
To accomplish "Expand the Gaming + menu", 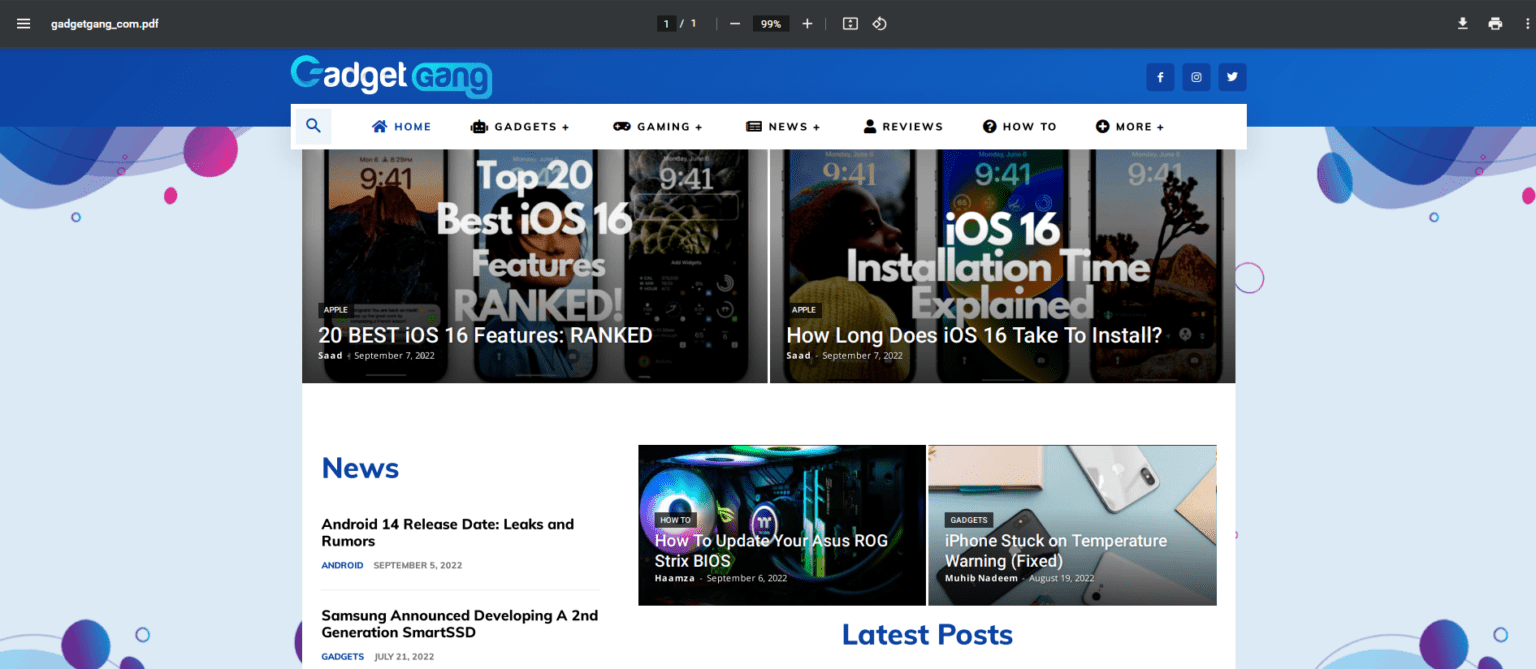I will pyautogui.click(x=658, y=127).
